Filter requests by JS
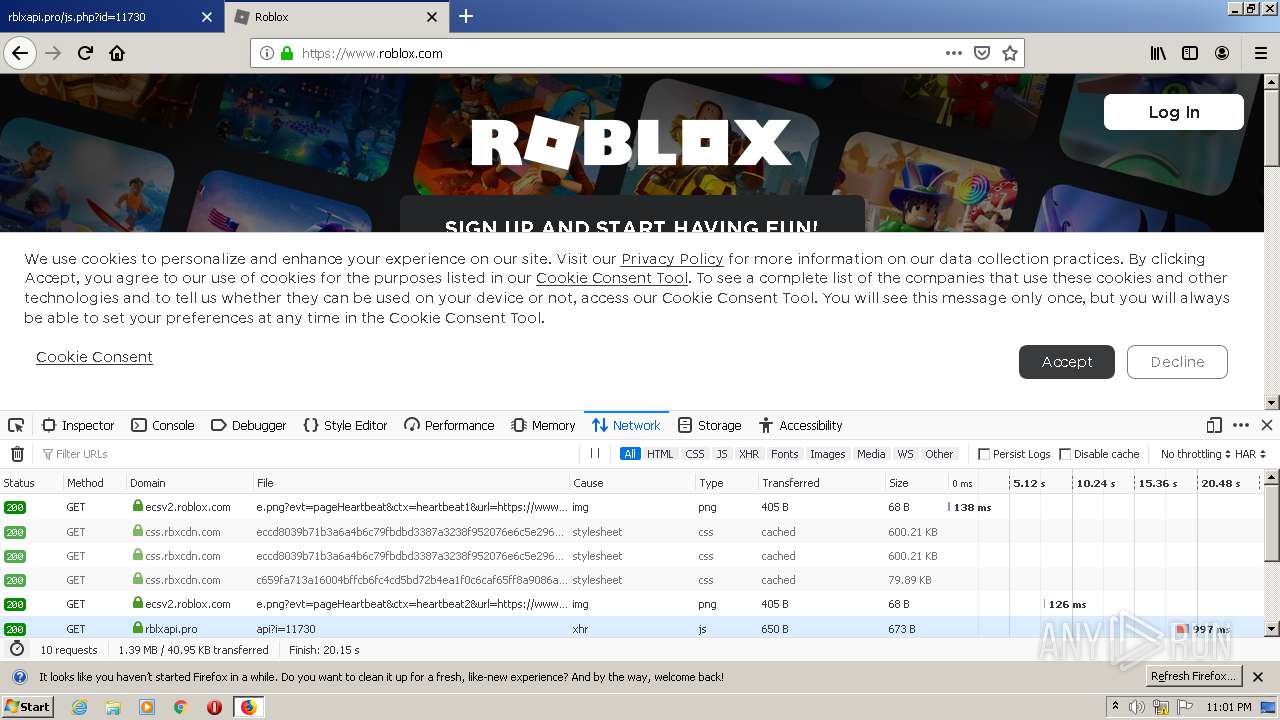 pyautogui.click(x=722, y=454)
